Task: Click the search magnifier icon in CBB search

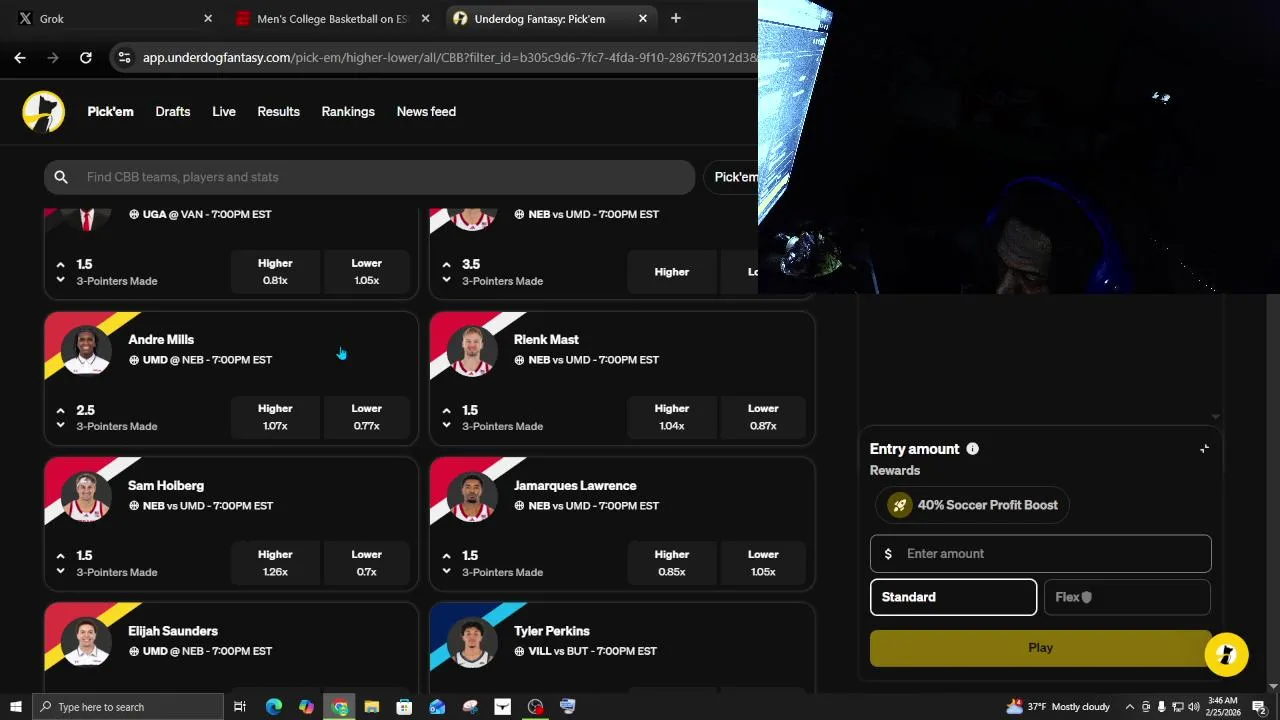Action: click(x=61, y=177)
